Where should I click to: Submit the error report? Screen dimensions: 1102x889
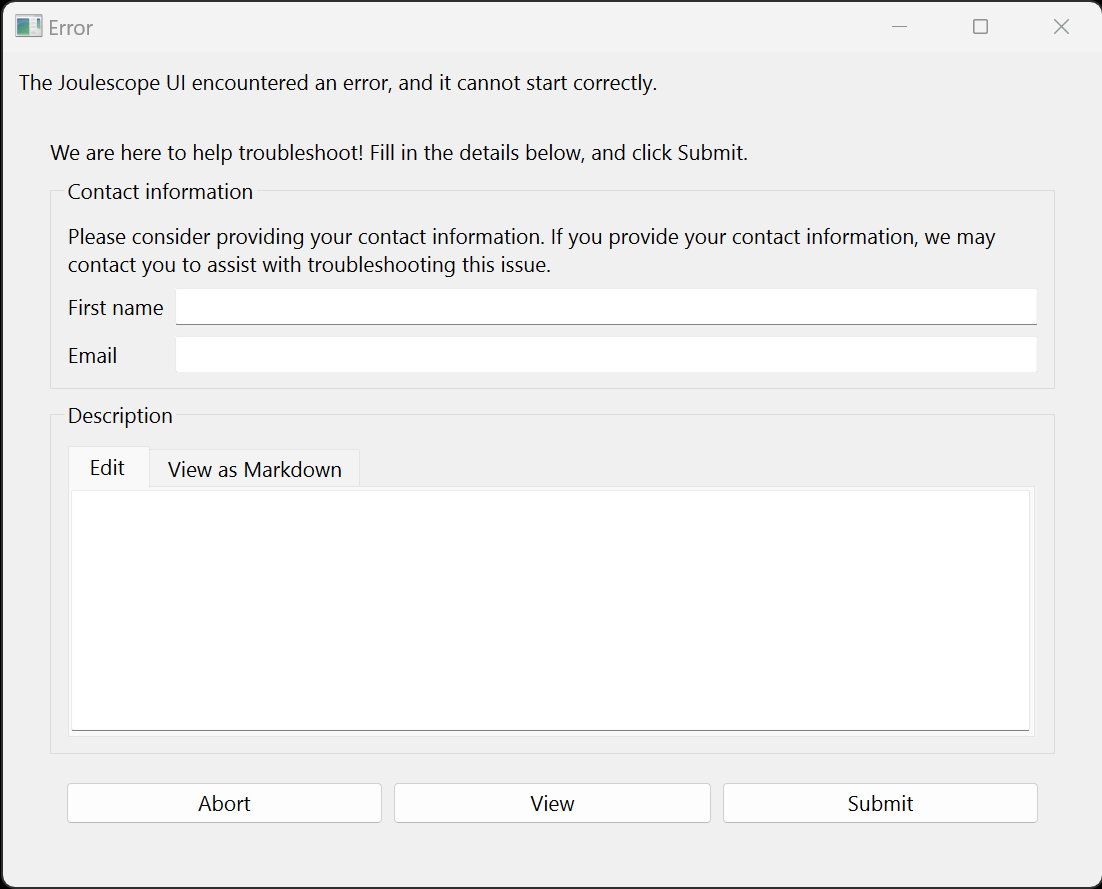coord(880,803)
